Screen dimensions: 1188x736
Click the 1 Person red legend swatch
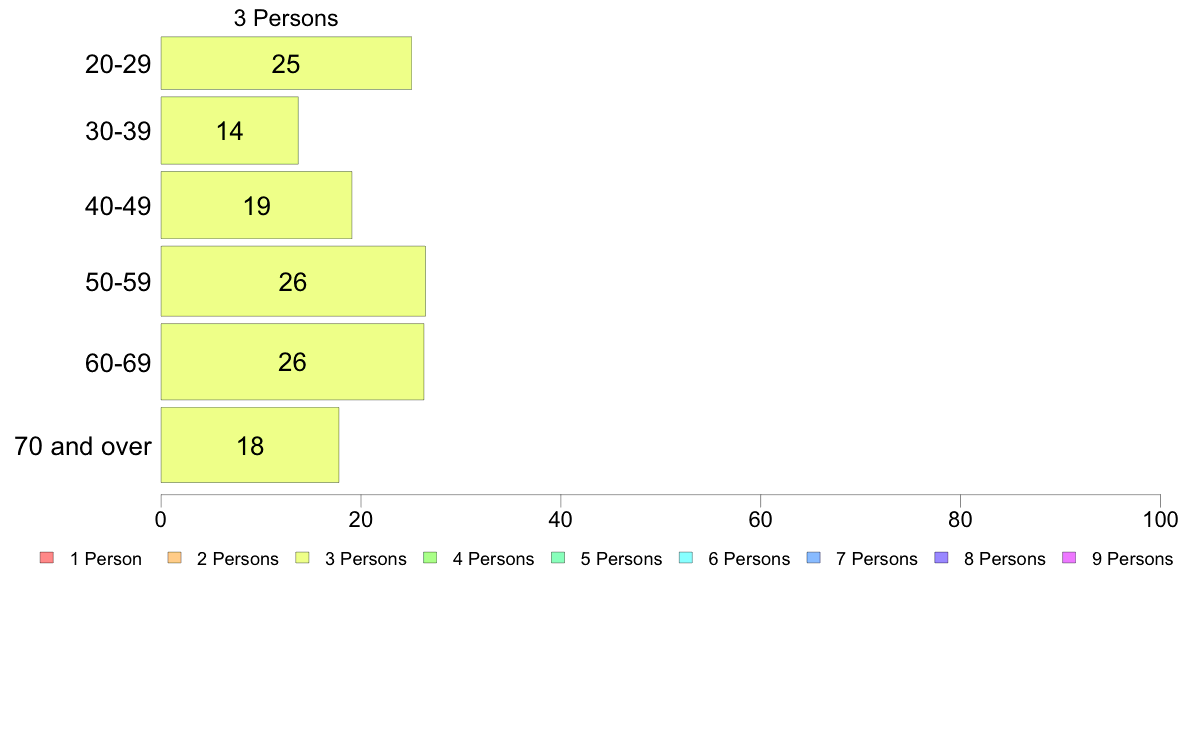pos(47,559)
